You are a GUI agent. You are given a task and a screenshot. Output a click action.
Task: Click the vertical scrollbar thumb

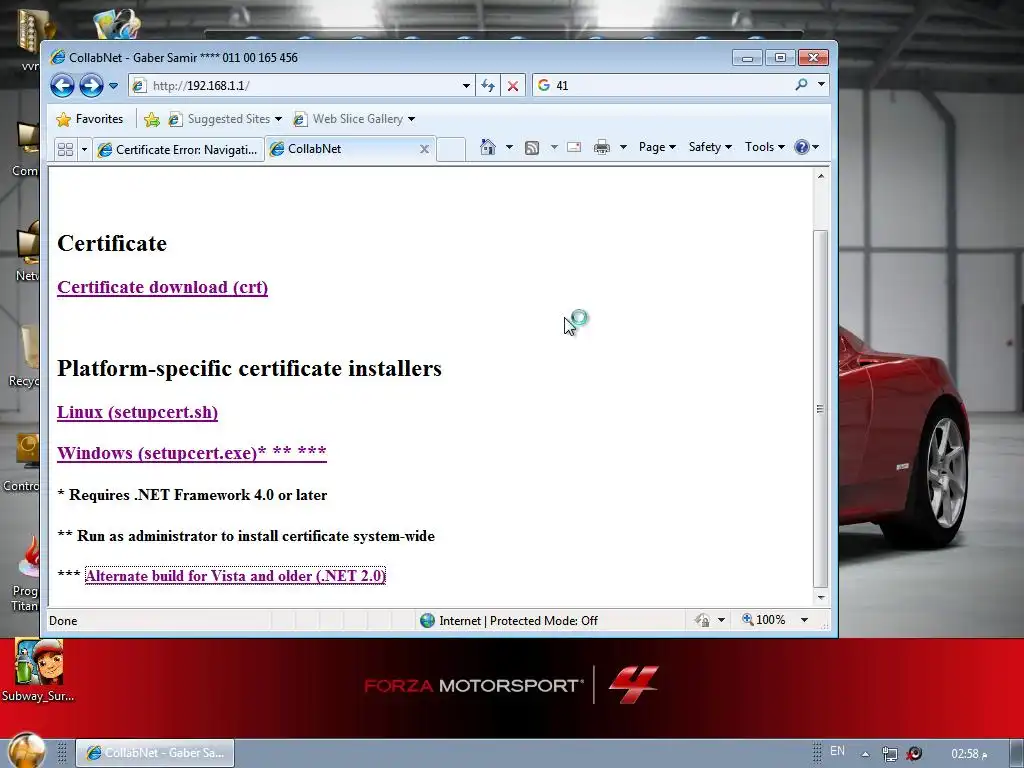click(x=821, y=409)
